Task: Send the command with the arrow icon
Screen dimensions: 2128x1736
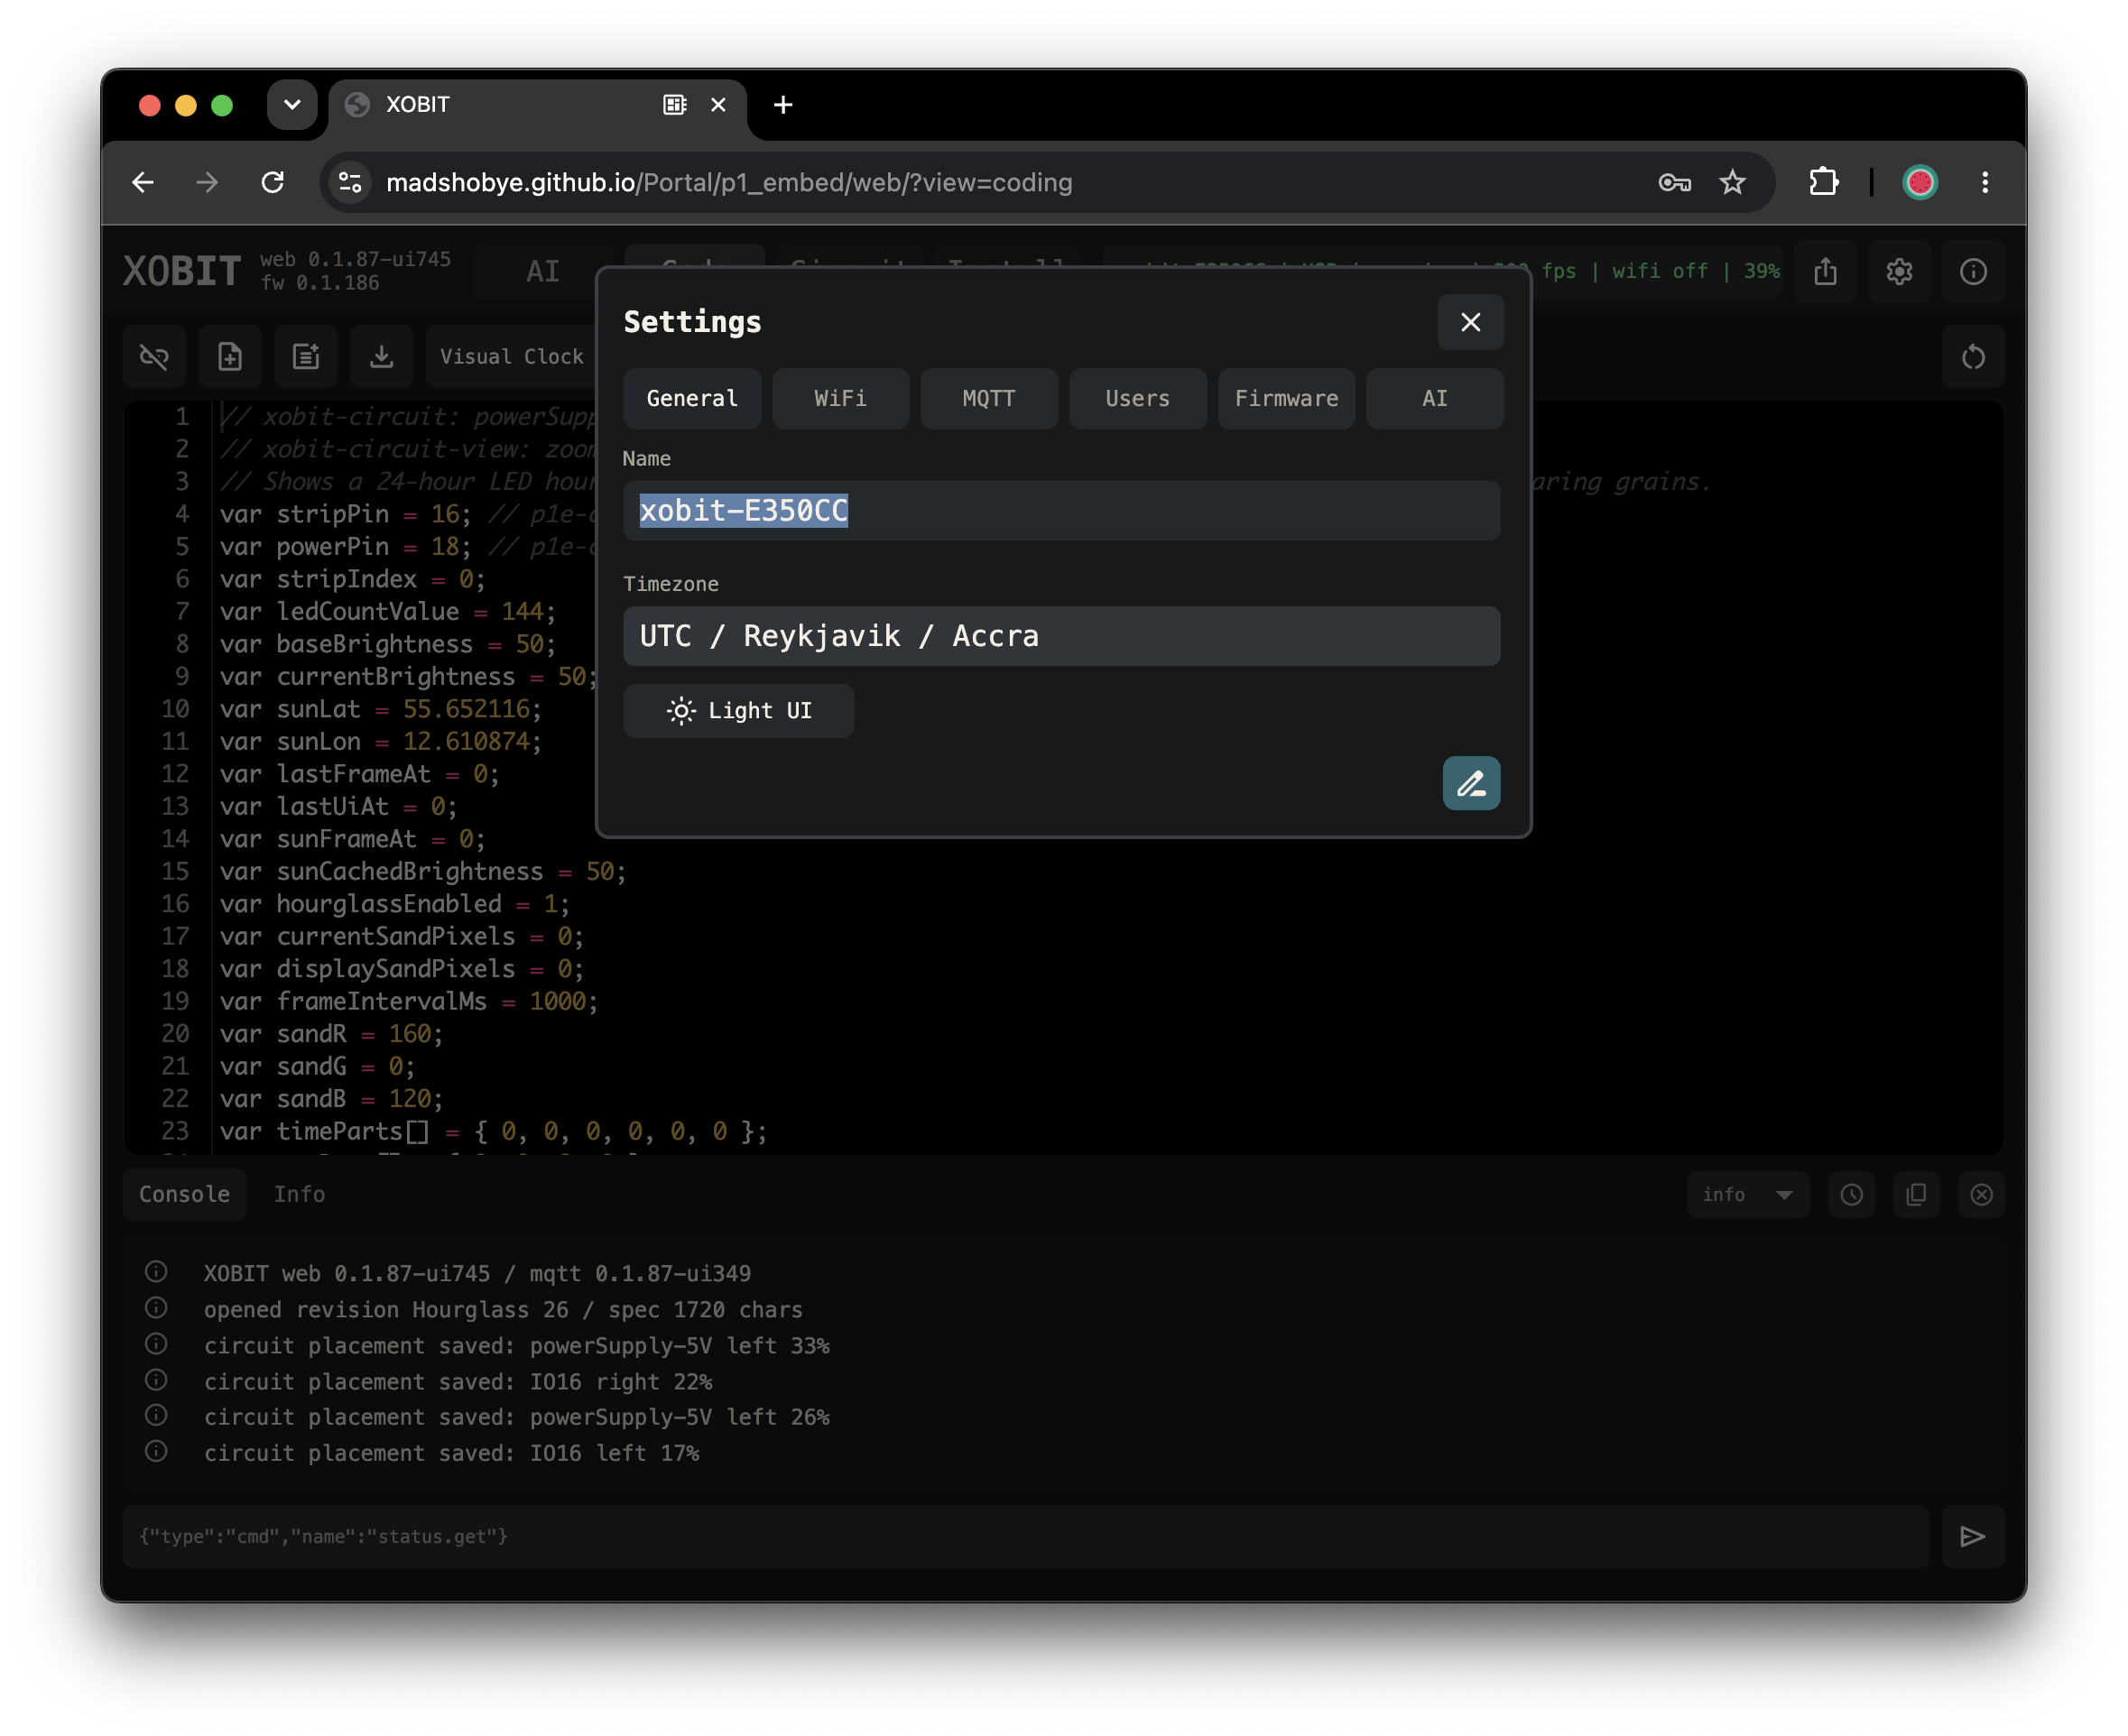Action: point(1973,1536)
